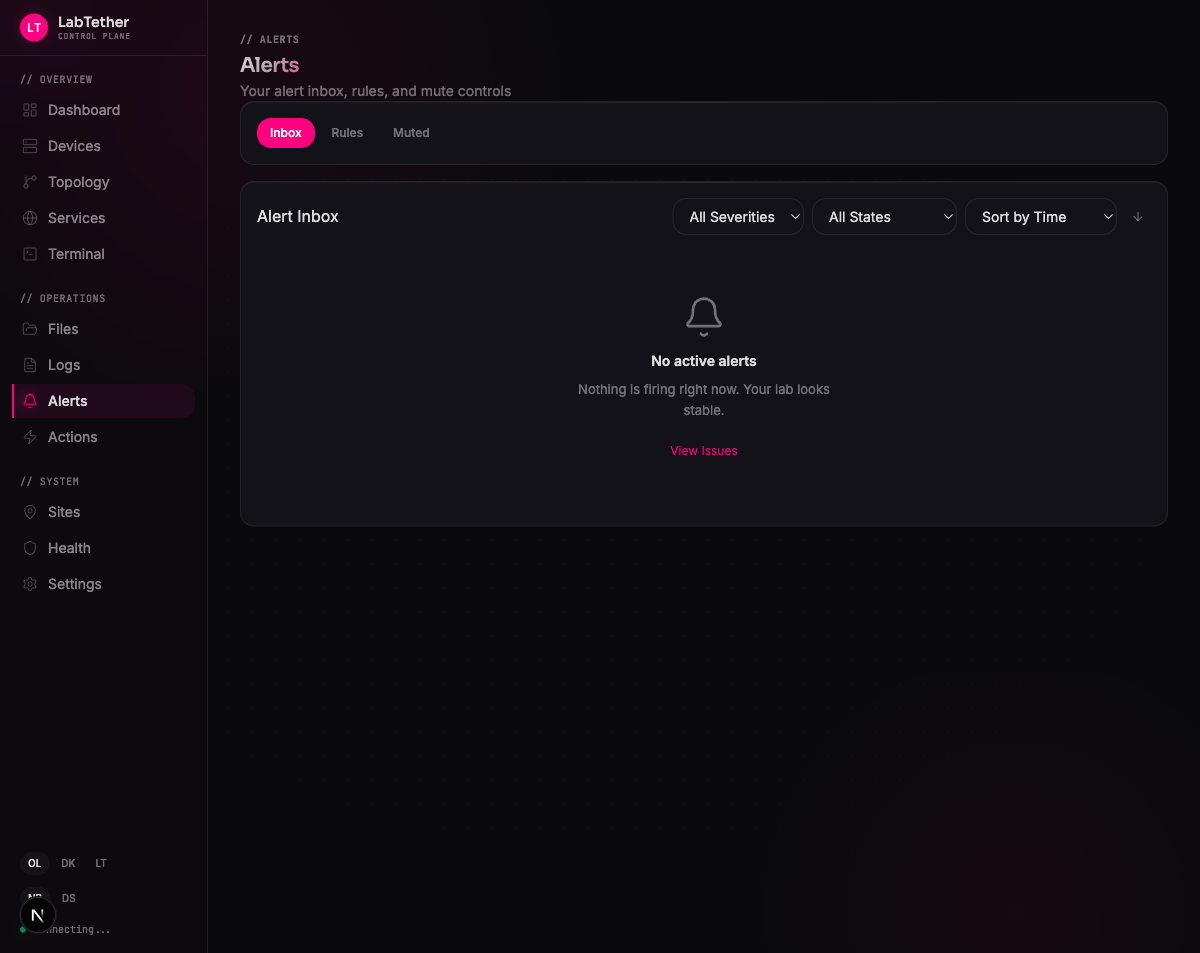Open Devices via its server icon
Screen dimensions: 1200x953
[30, 146]
